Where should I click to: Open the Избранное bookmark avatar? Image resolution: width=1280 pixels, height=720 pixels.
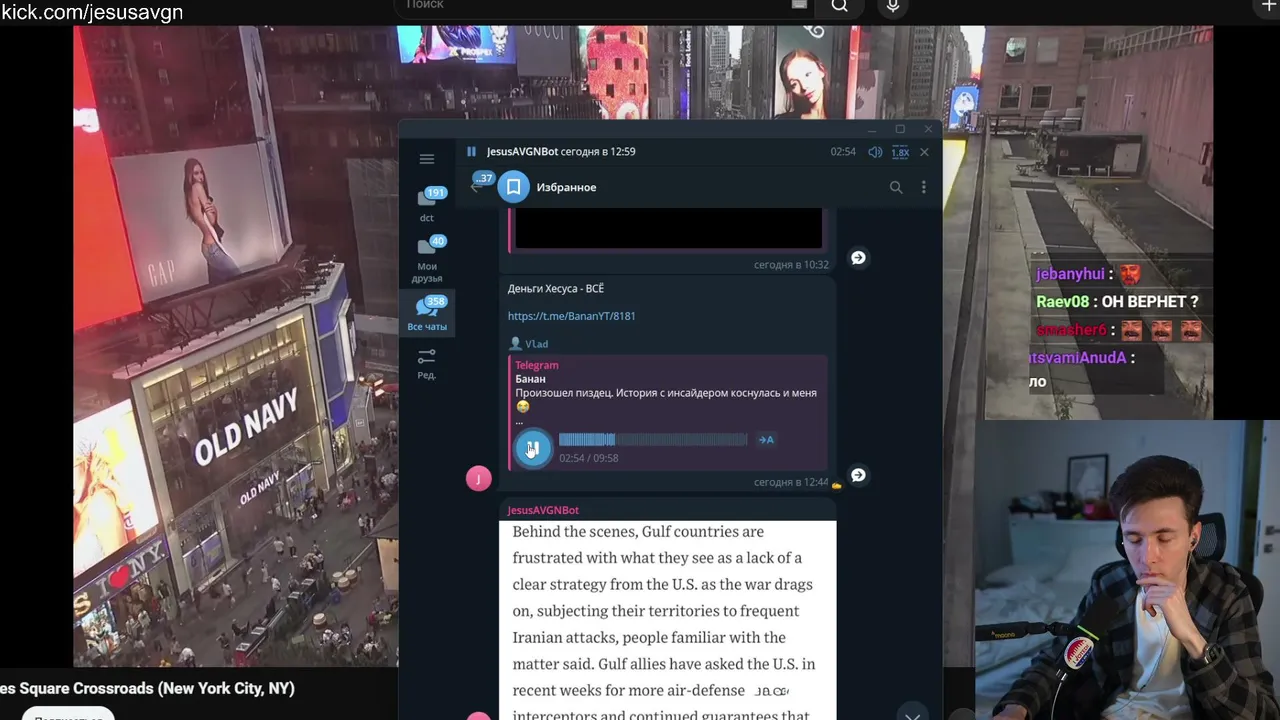click(513, 187)
